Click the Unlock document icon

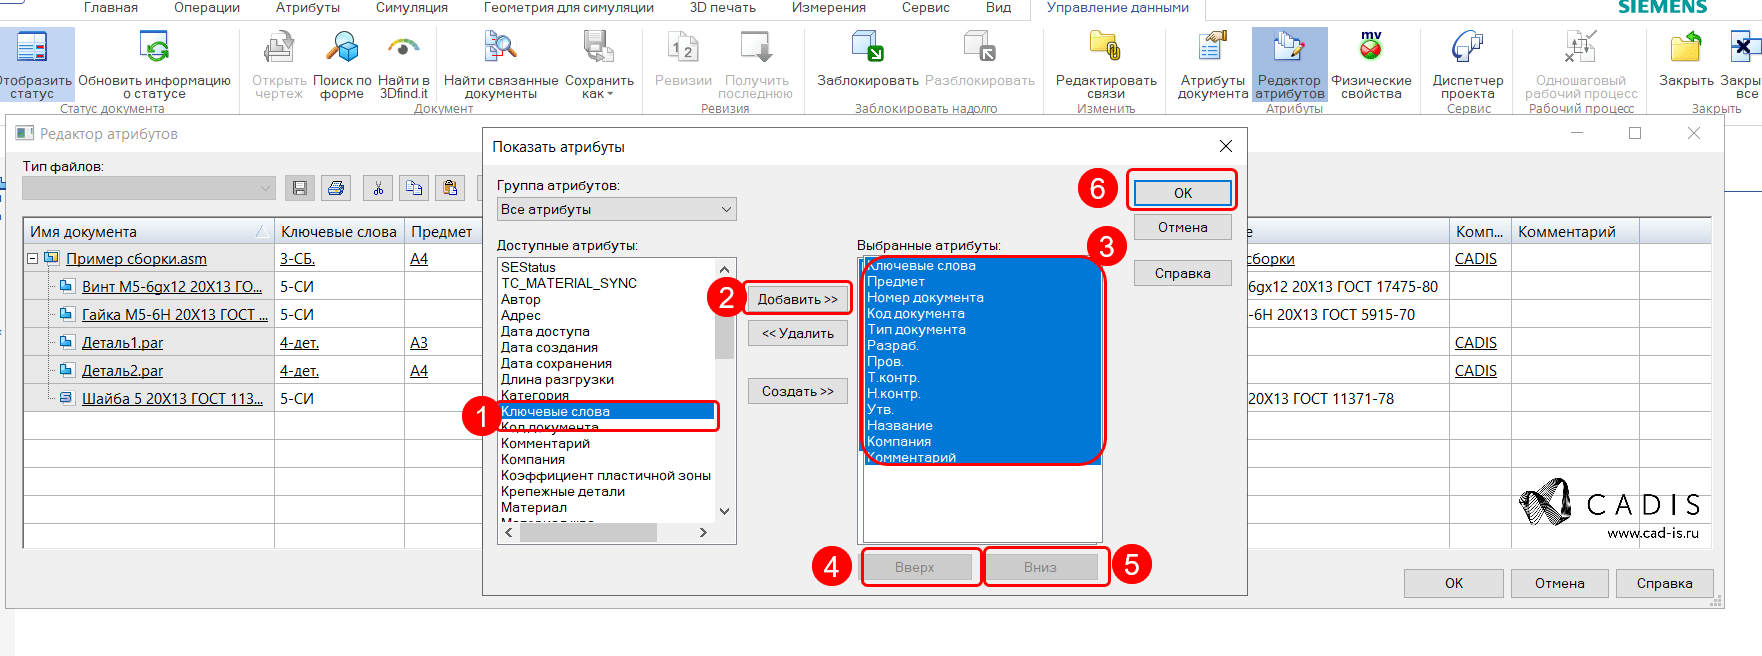pos(979,47)
